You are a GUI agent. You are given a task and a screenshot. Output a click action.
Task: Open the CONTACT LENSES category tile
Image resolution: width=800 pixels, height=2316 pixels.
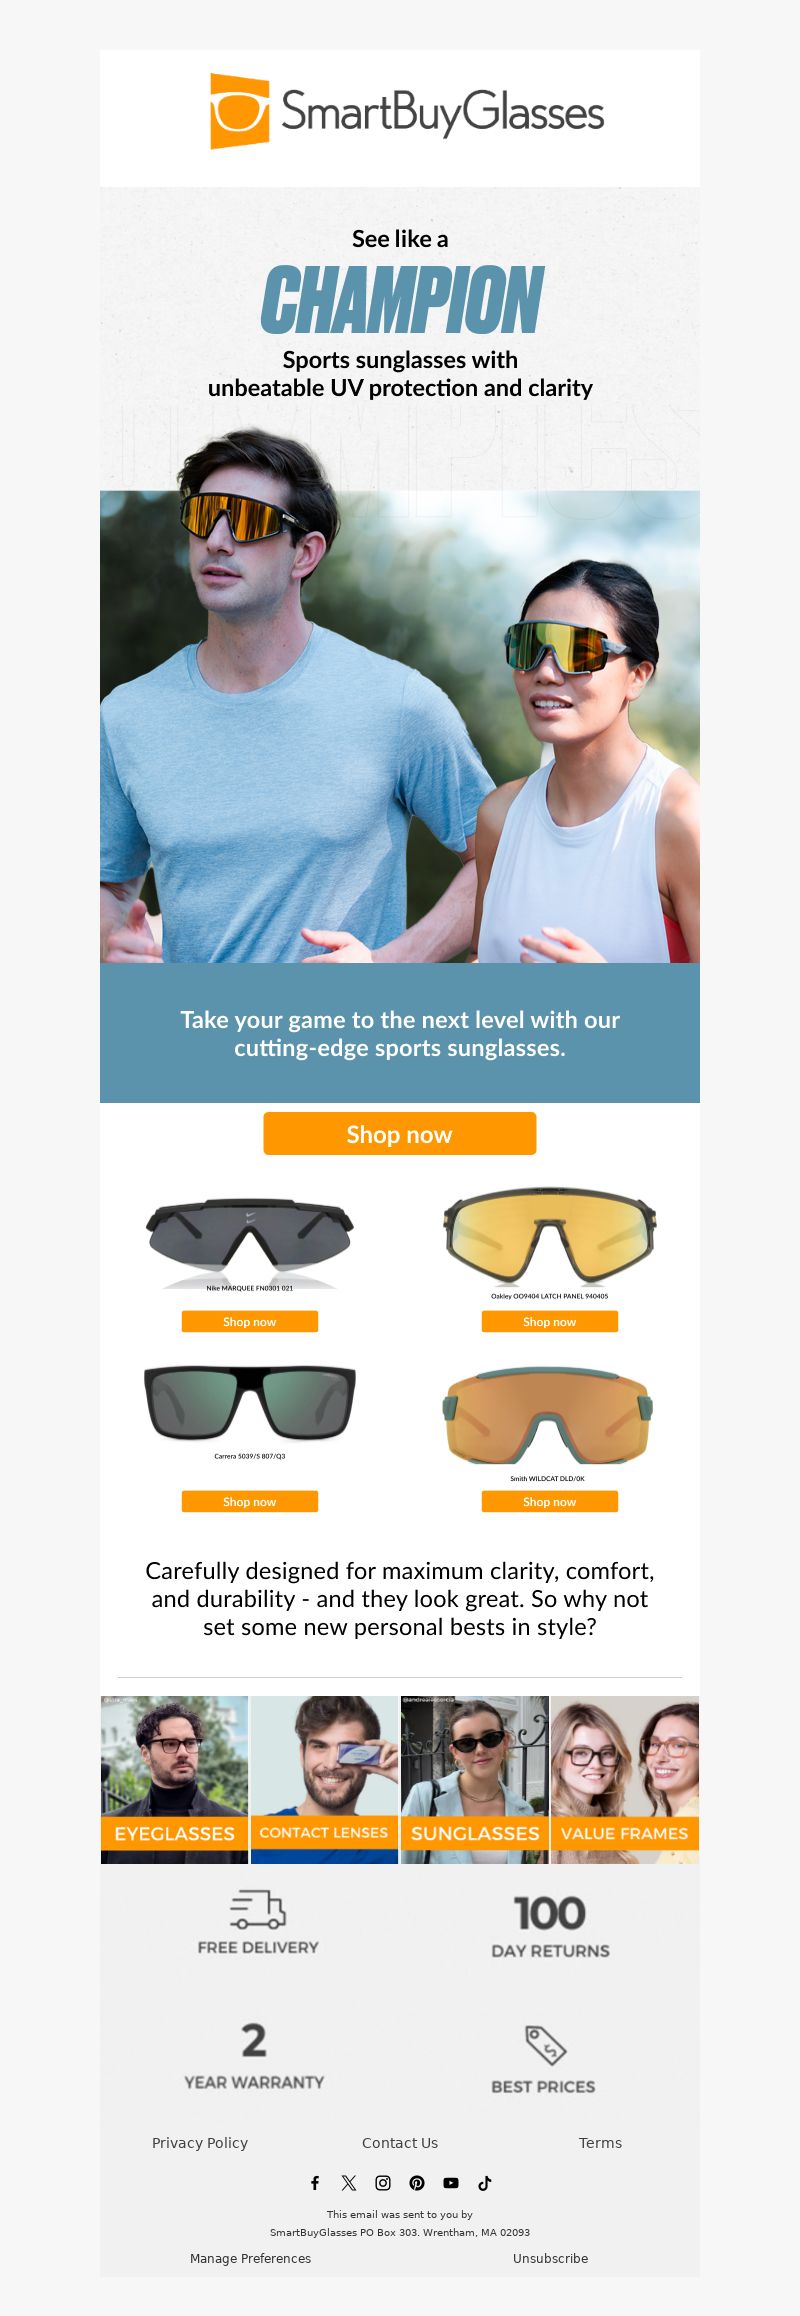[324, 1780]
